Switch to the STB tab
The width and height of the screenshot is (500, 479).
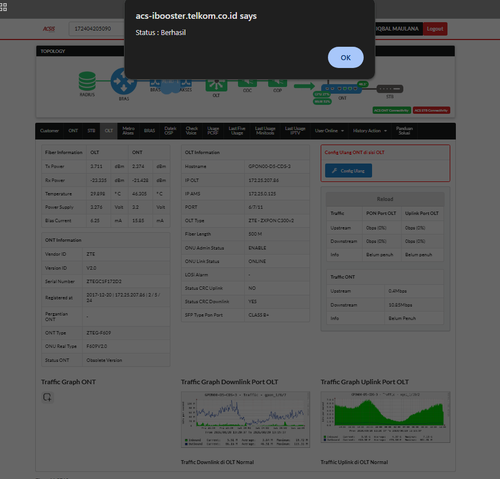pyautogui.click(x=91, y=131)
